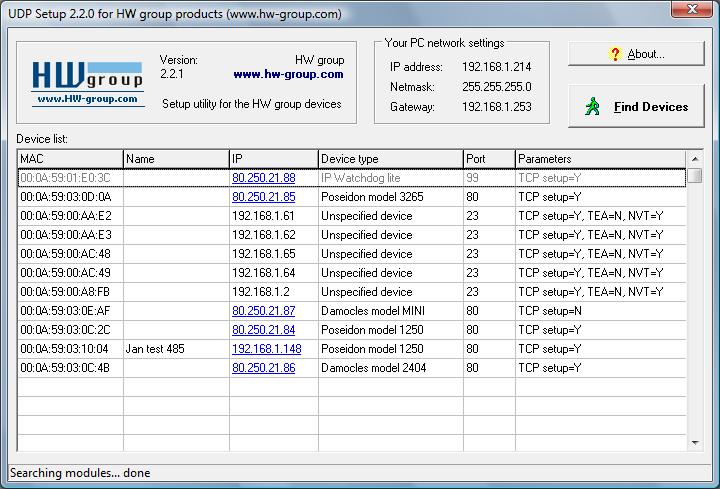
Task: Select MAC 00:0A:59:00:A8:FB row
Action: tap(352, 292)
